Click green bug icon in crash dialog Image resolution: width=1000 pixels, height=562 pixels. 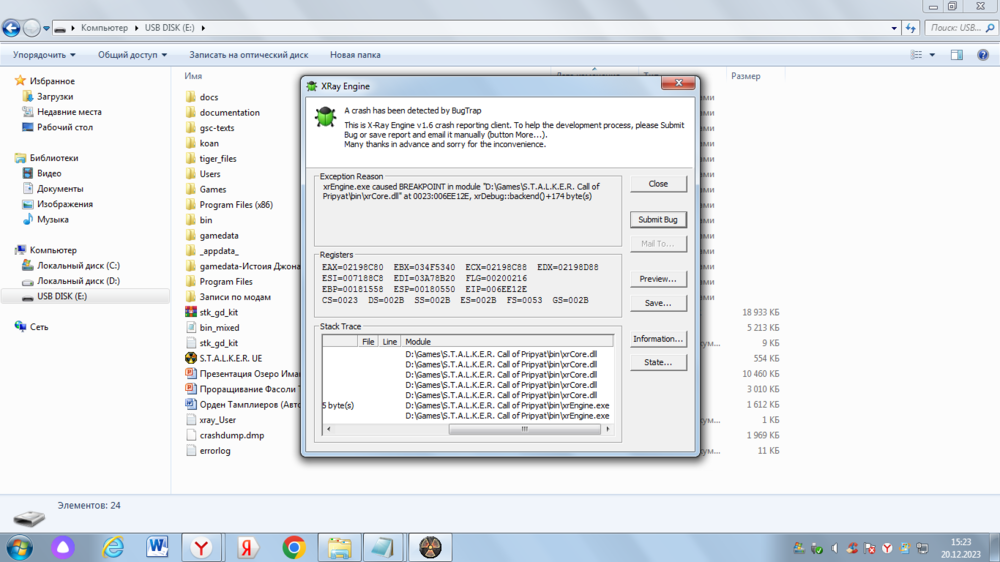325,117
